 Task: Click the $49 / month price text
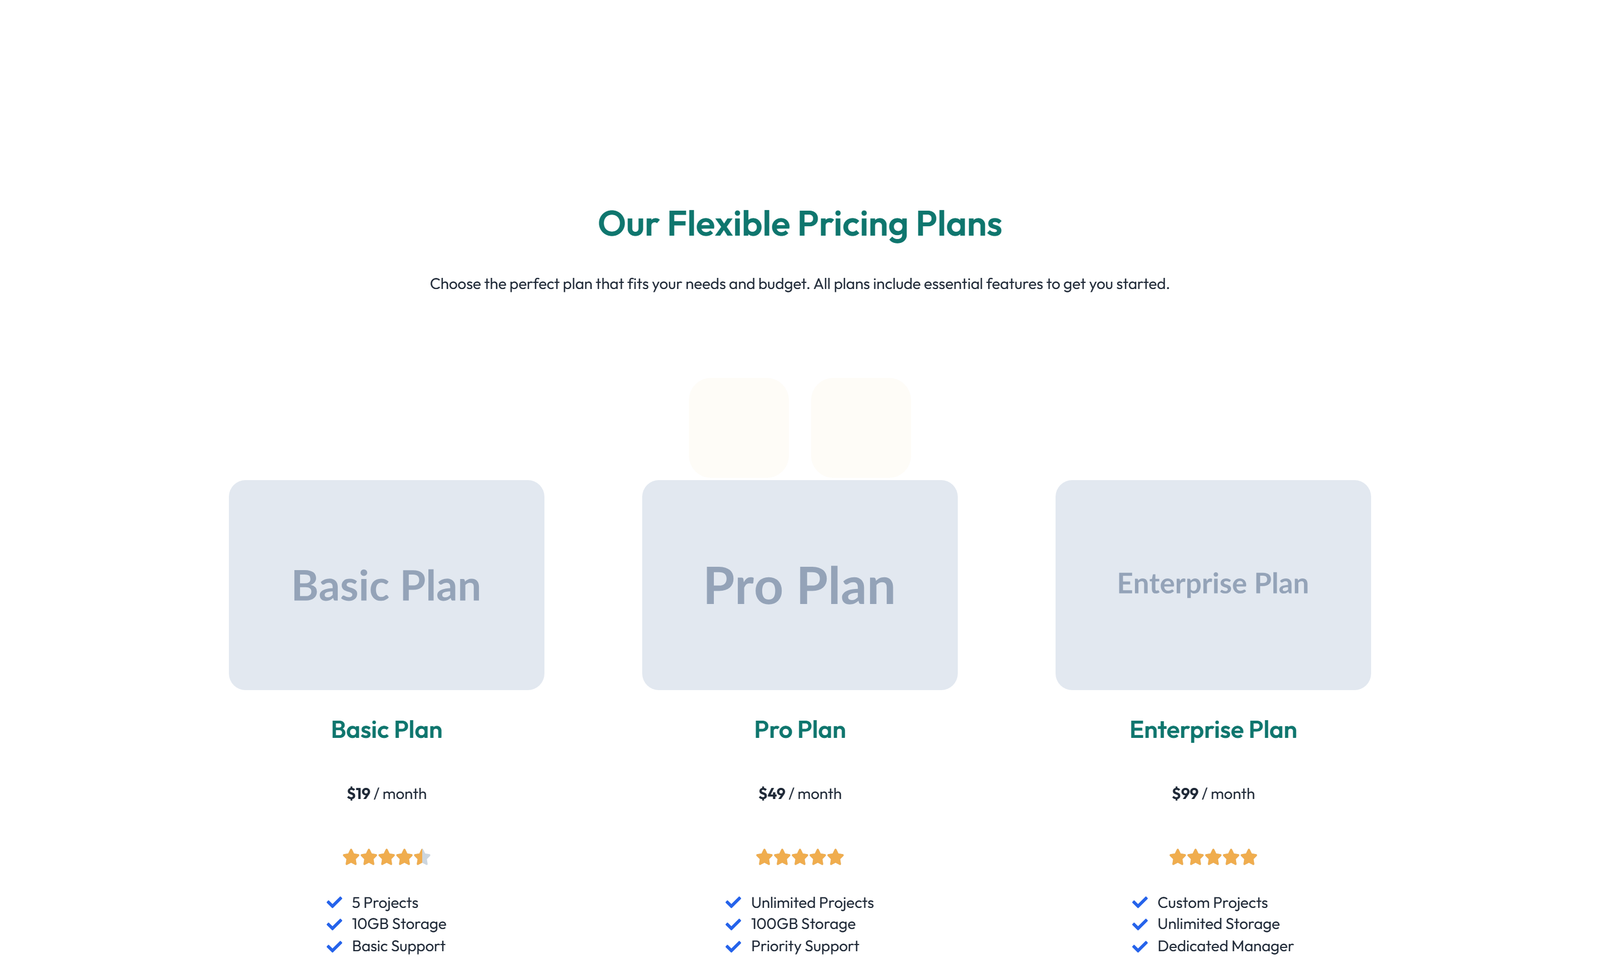tap(800, 793)
